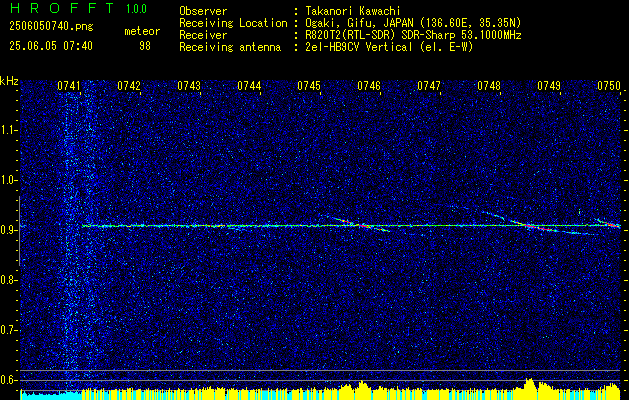The image size is (629, 400).
Task: Click the 1.0 kHz axis label
Action: [x=8, y=181]
